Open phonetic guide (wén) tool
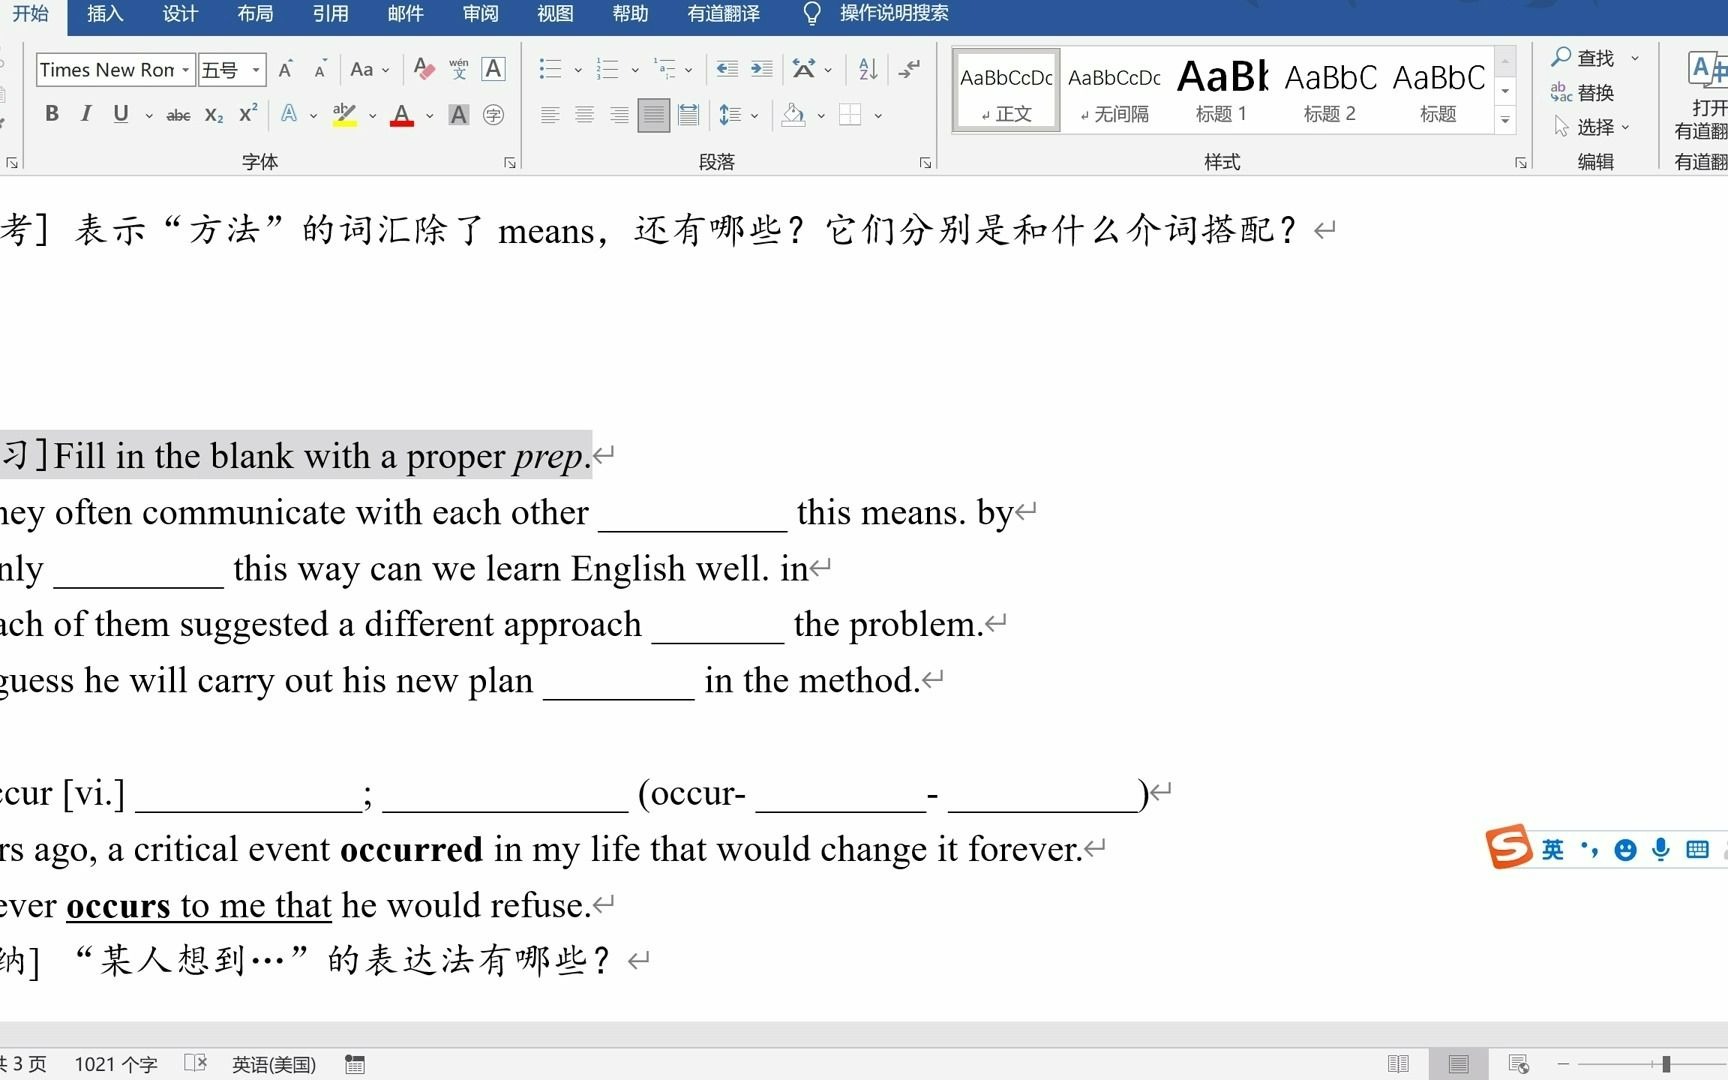This screenshot has height=1080, width=1728. pos(459,69)
